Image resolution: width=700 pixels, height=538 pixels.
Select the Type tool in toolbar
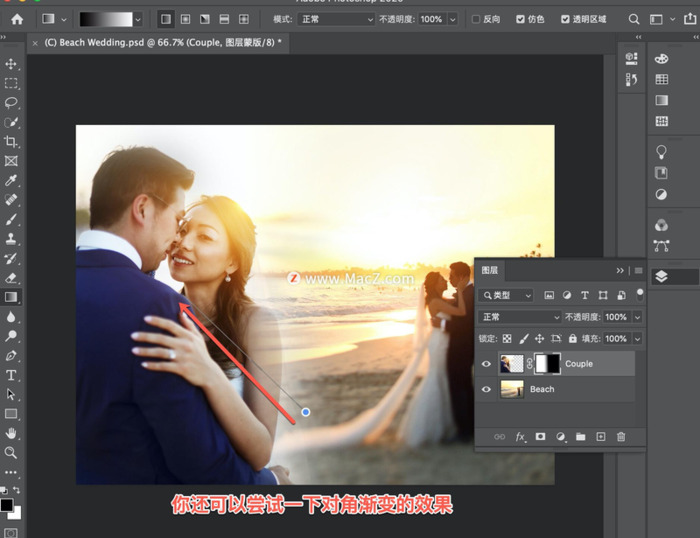(12, 375)
